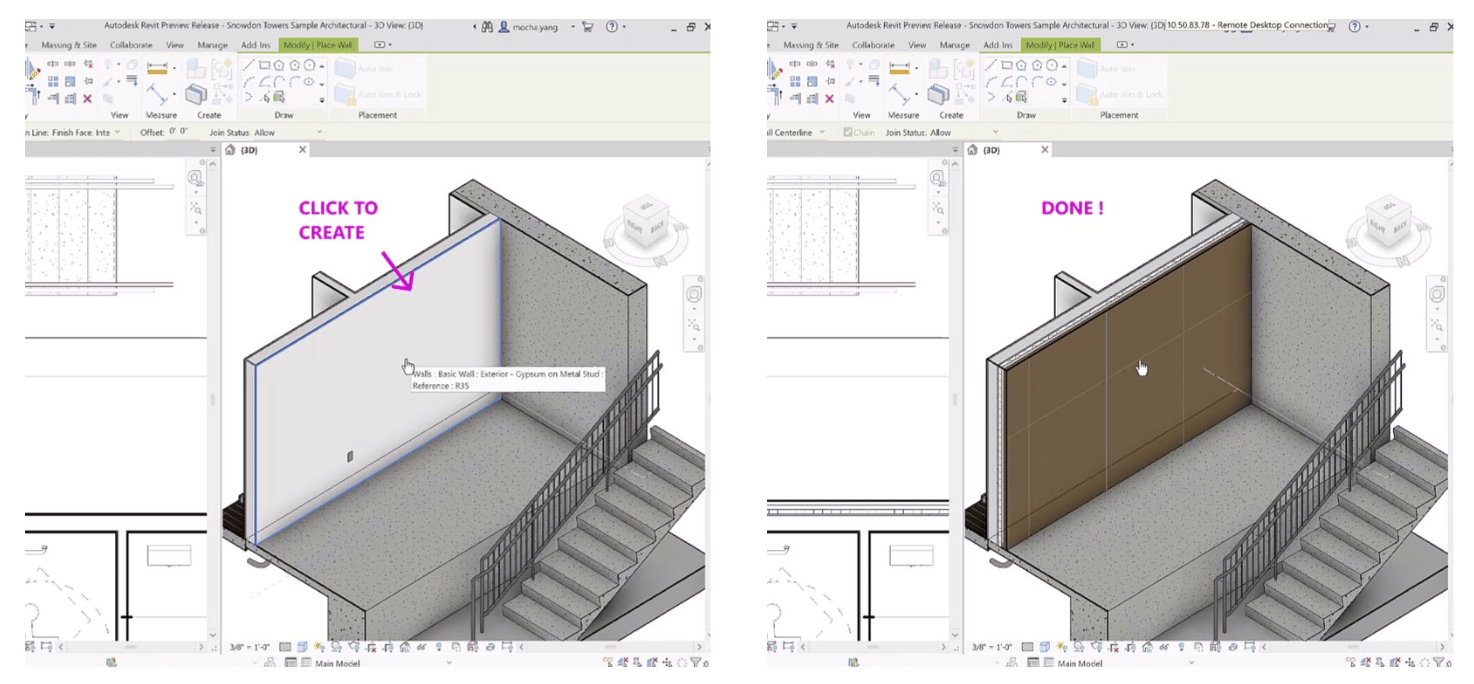Toggle the Chain checkbox in right window
1474x684 pixels.
click(x=847, y=132)
